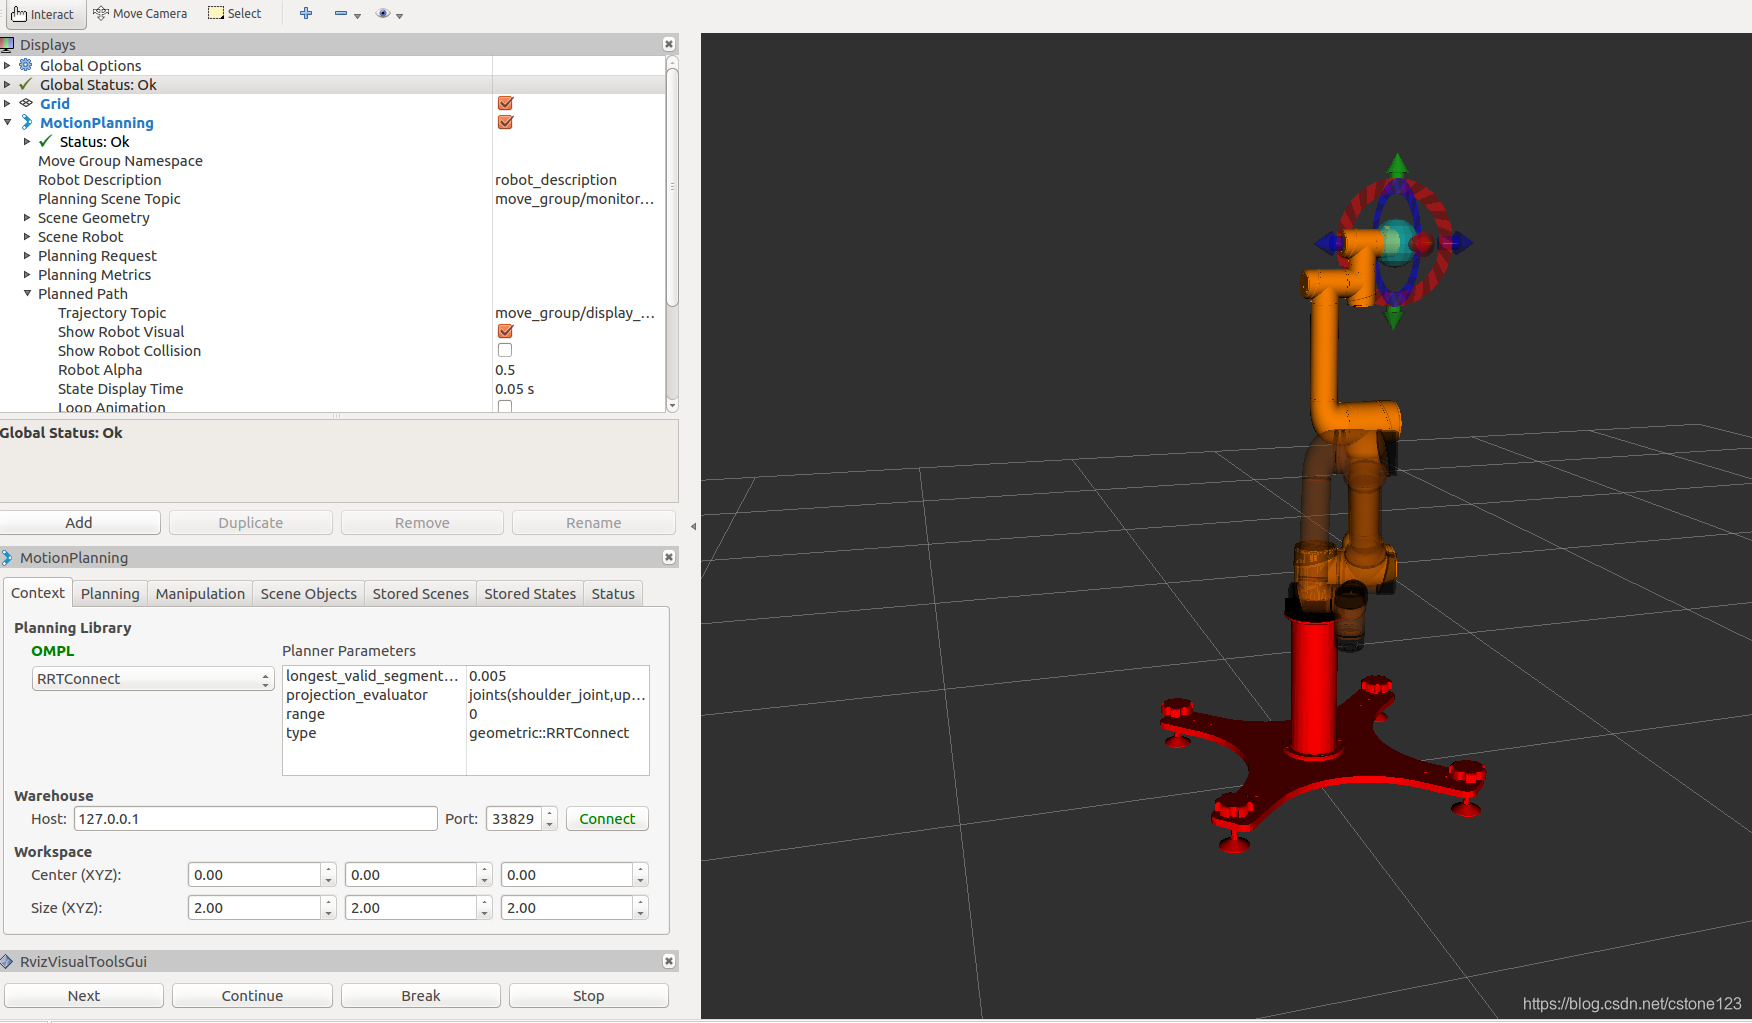The width and height of the screenshot is (1752, 1023).
Task: Click the MotionPlanning panel title icon
Action: [7, 557]
